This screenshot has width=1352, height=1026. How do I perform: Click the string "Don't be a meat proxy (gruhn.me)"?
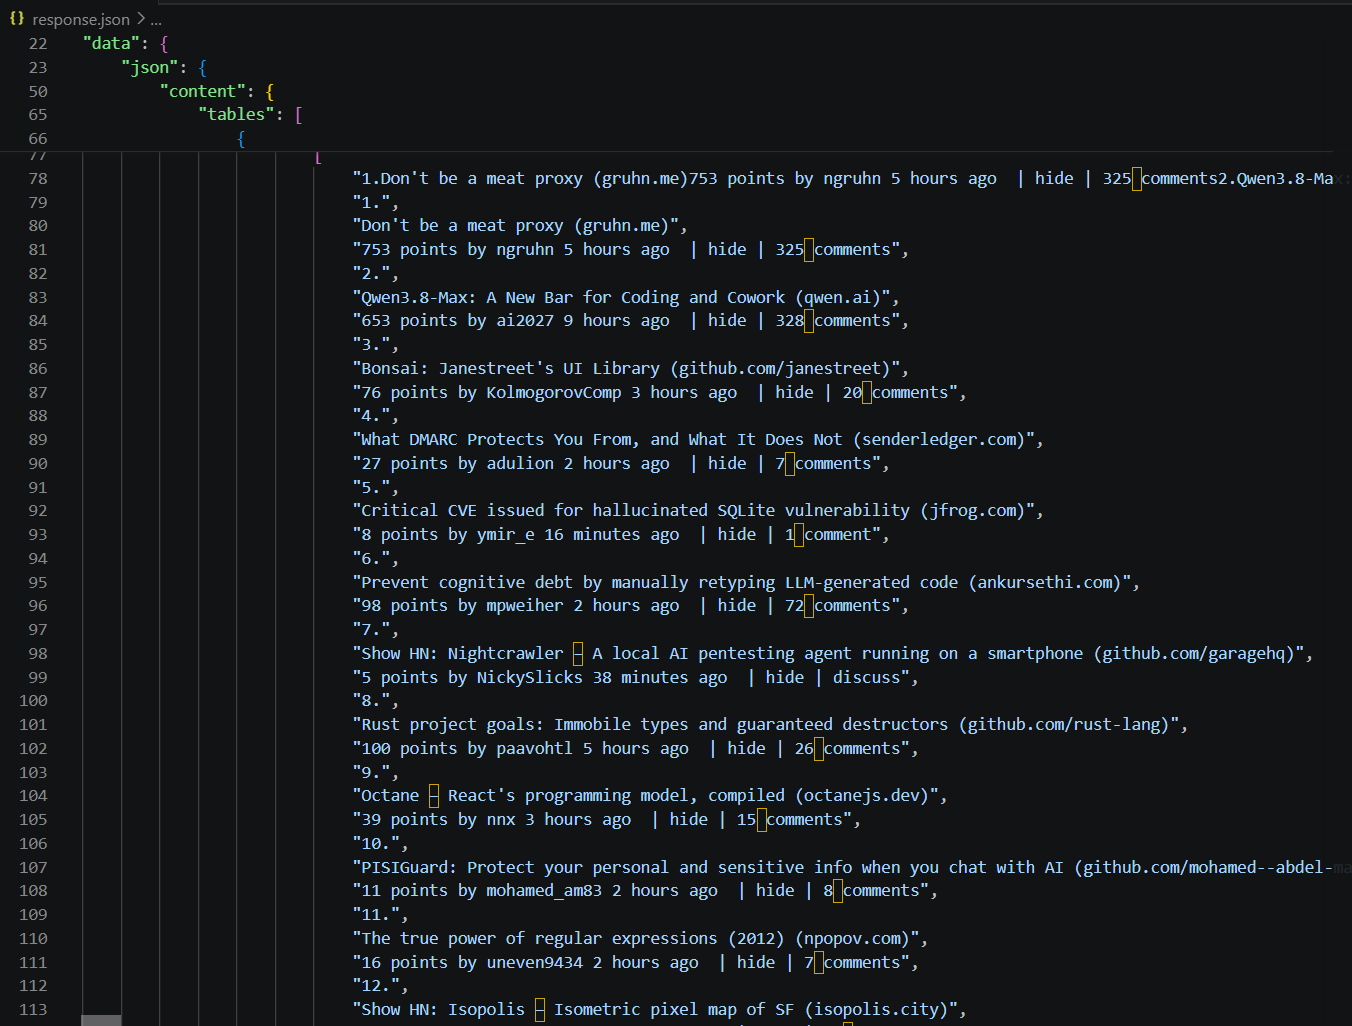pyautogui.click(x=520, y=226)
